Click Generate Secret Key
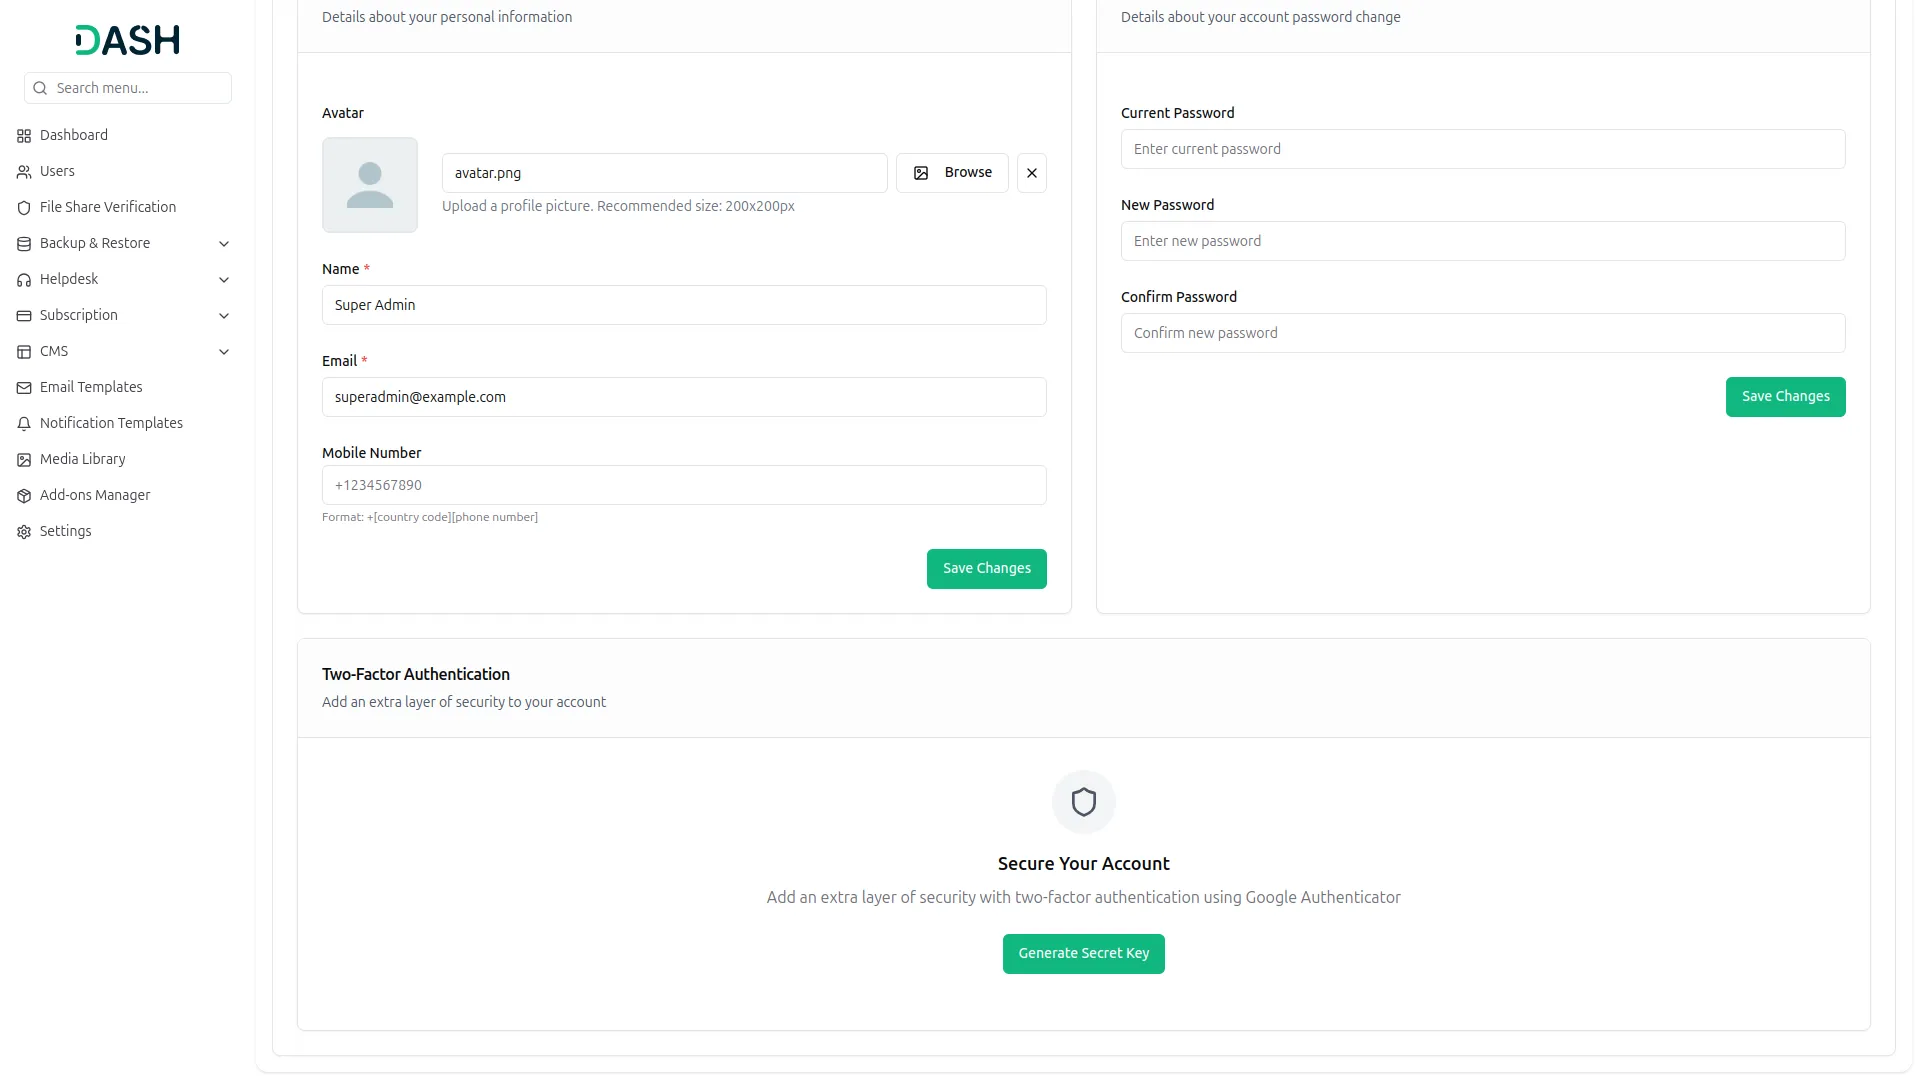This screenshot has height=1080, width=1920. (1083, 953)
